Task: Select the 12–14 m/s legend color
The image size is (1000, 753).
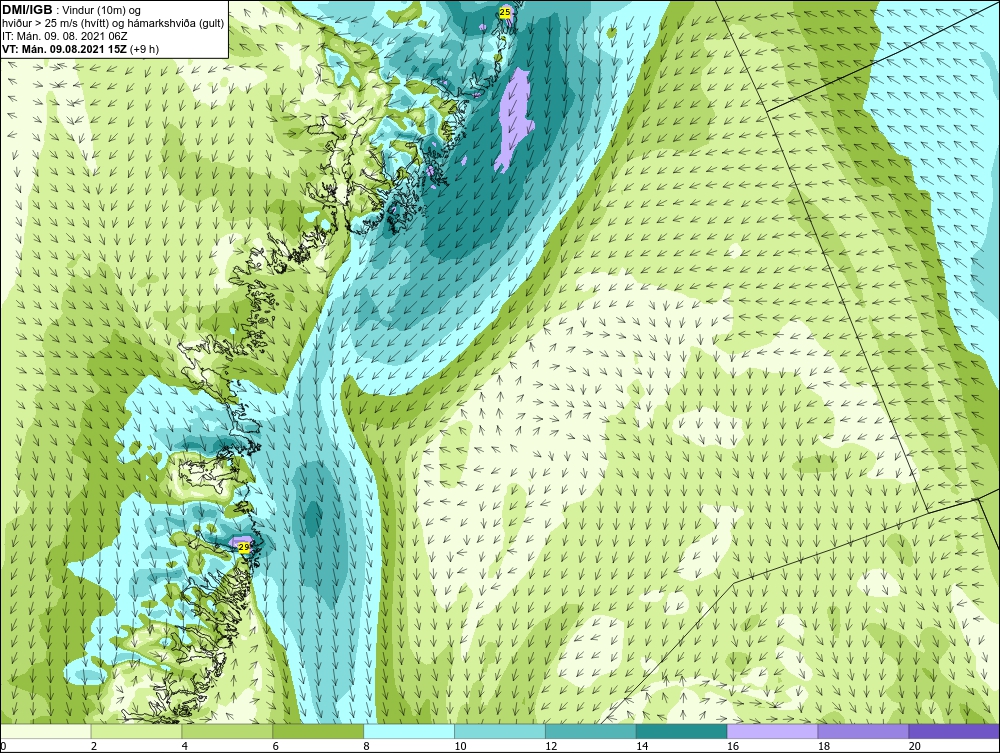Action: (x=591, y=731)
